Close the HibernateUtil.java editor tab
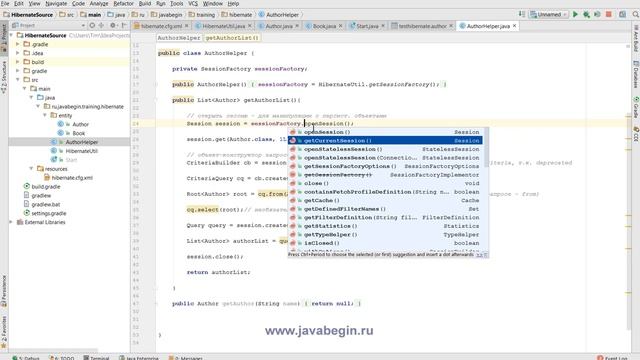Viewport: 640px width, 360px height. [250, 26]
